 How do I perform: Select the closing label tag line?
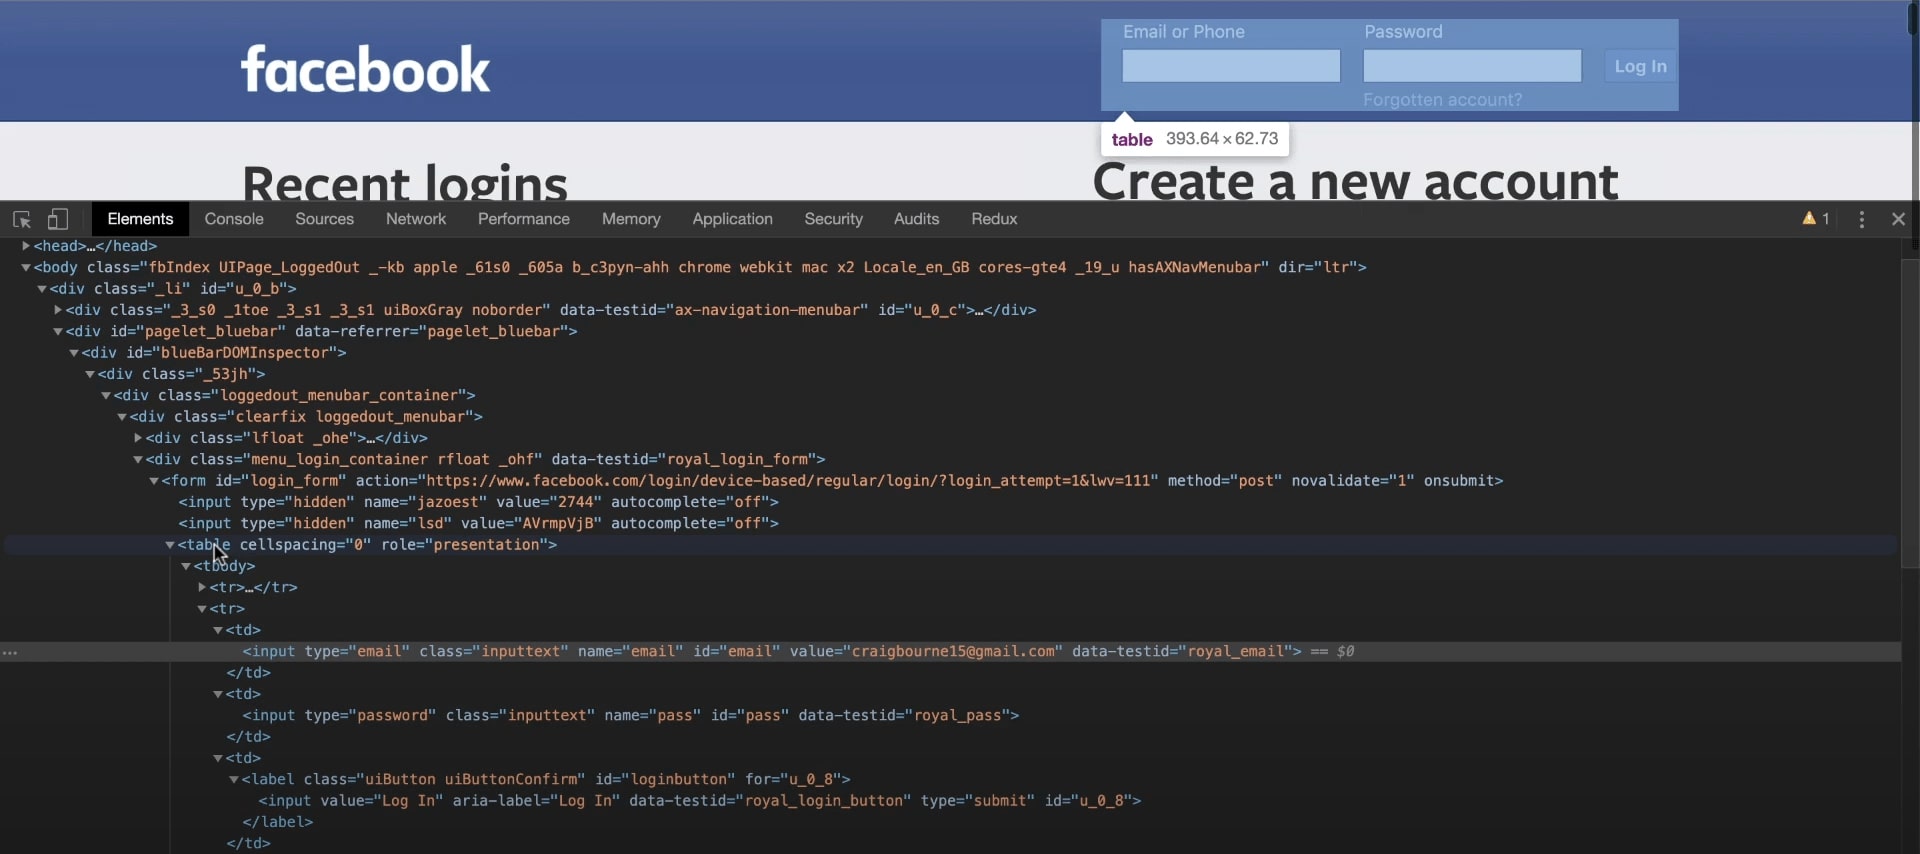[x=278, y=823]
